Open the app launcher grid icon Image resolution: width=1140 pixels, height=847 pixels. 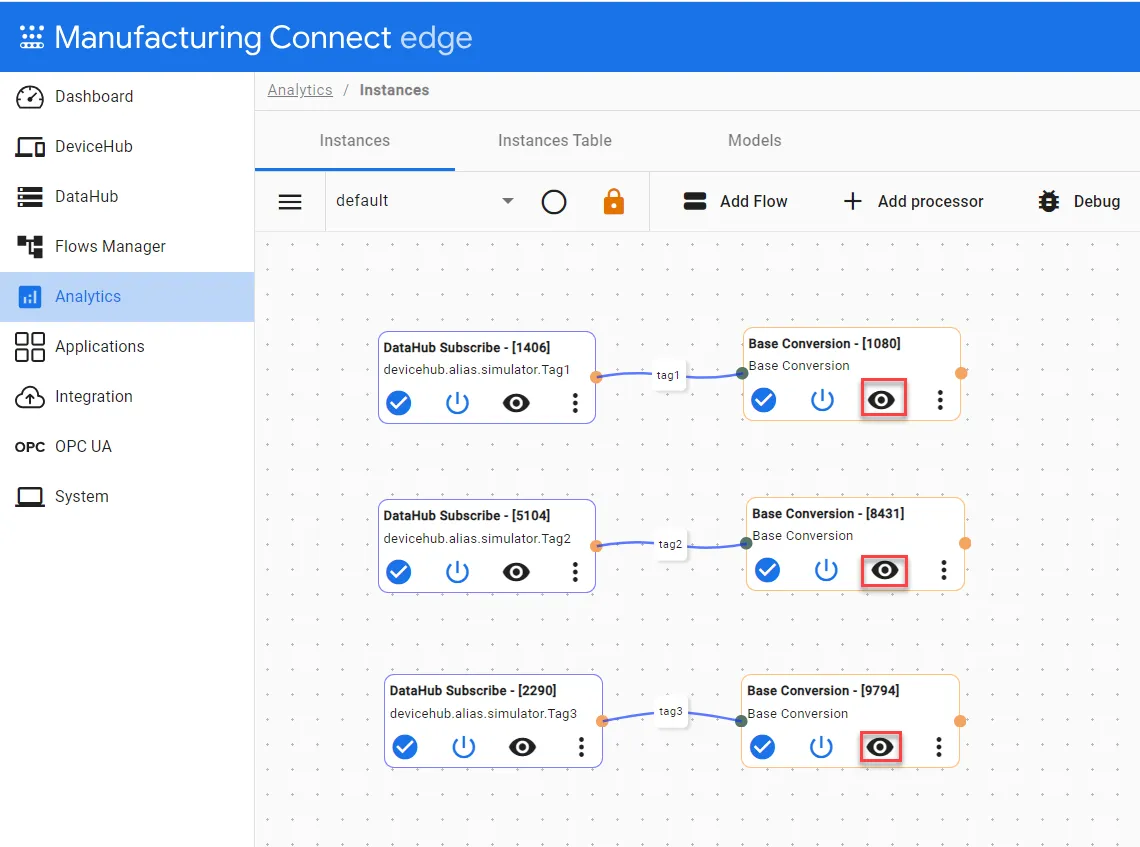(31, 37)
